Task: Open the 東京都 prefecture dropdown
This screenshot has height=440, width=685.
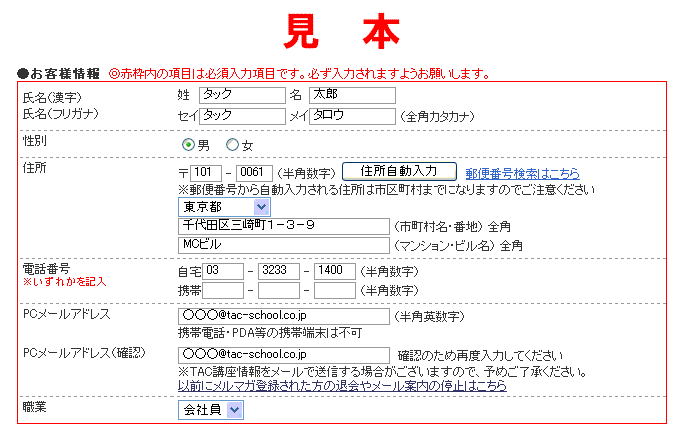Action: coord(224,207)
